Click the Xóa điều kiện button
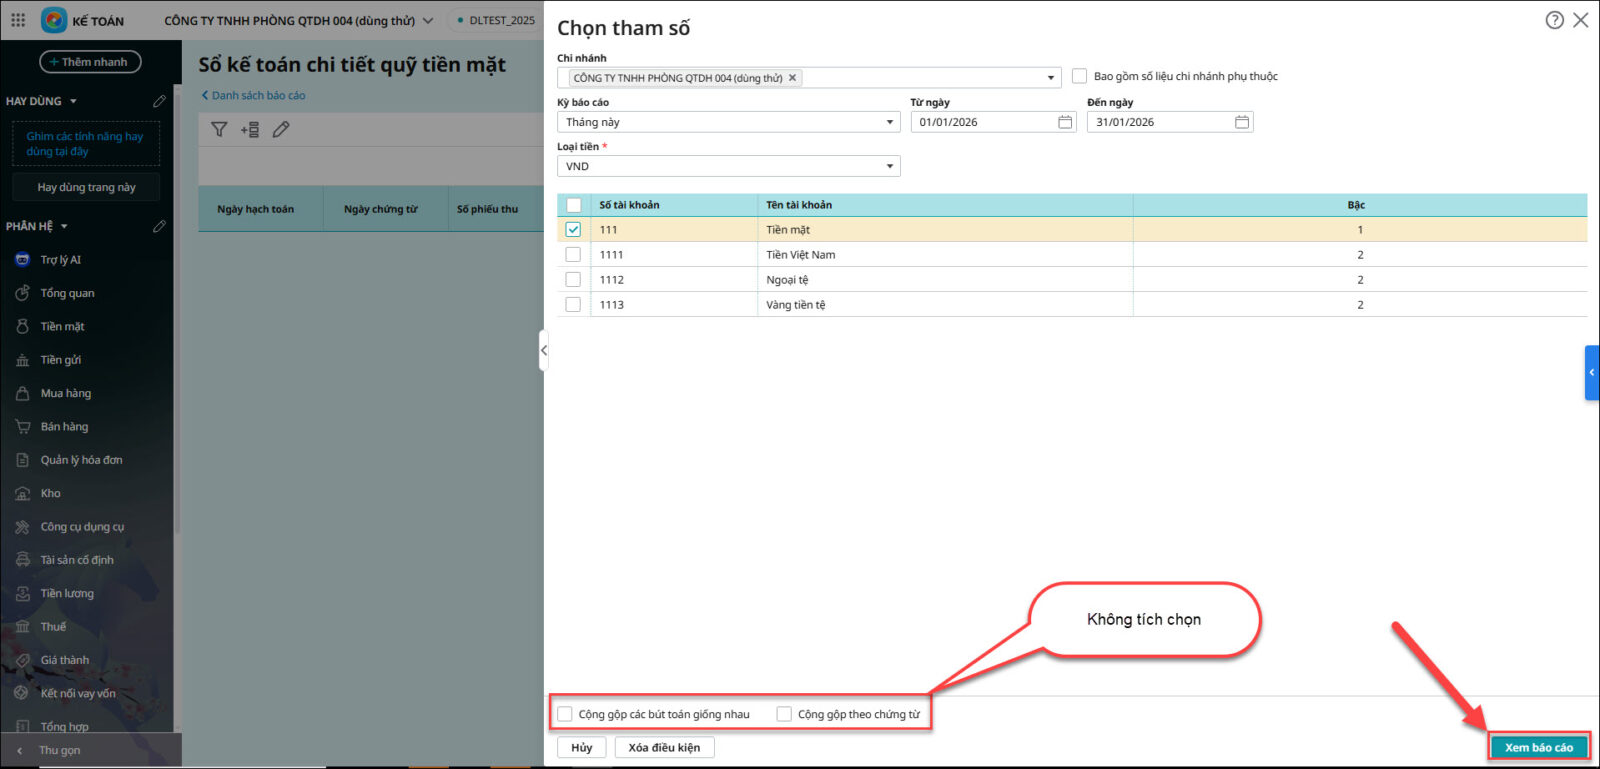The height and width of the screenshot is (769, 1600). [664, 747]
